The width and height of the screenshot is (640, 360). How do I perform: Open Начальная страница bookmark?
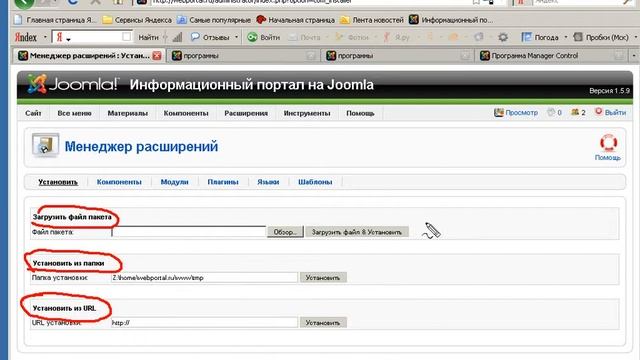[296, 20]
